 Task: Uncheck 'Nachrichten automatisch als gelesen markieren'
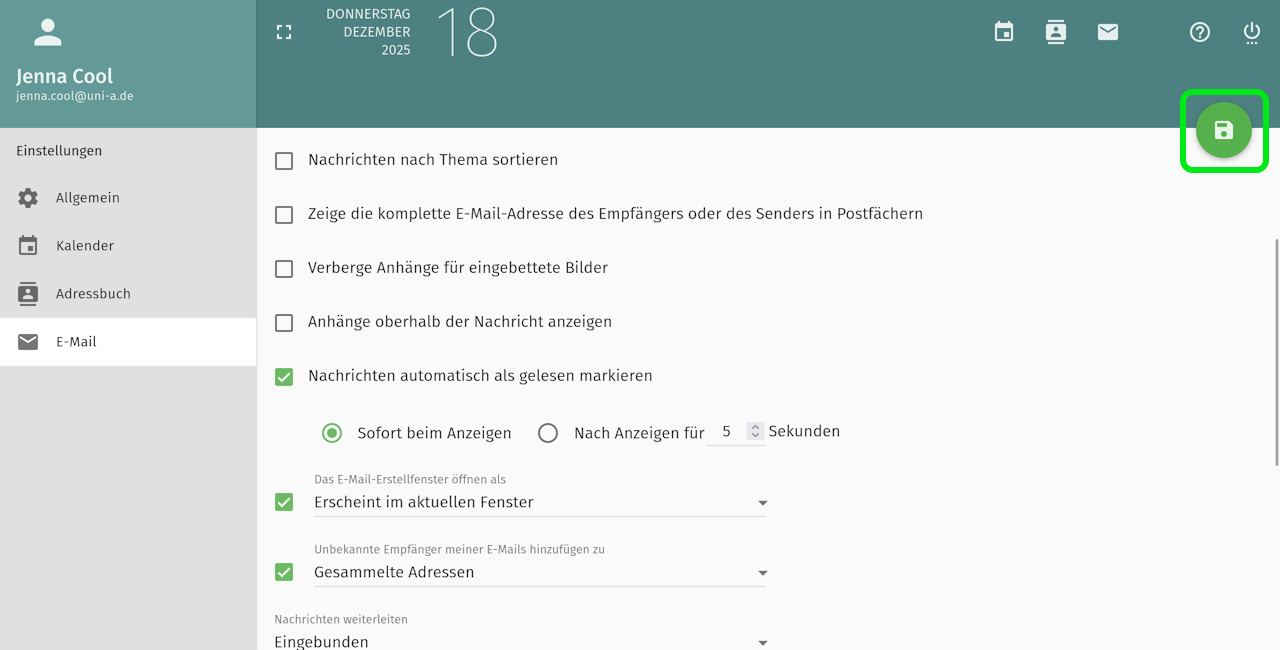tap(284, 376)
